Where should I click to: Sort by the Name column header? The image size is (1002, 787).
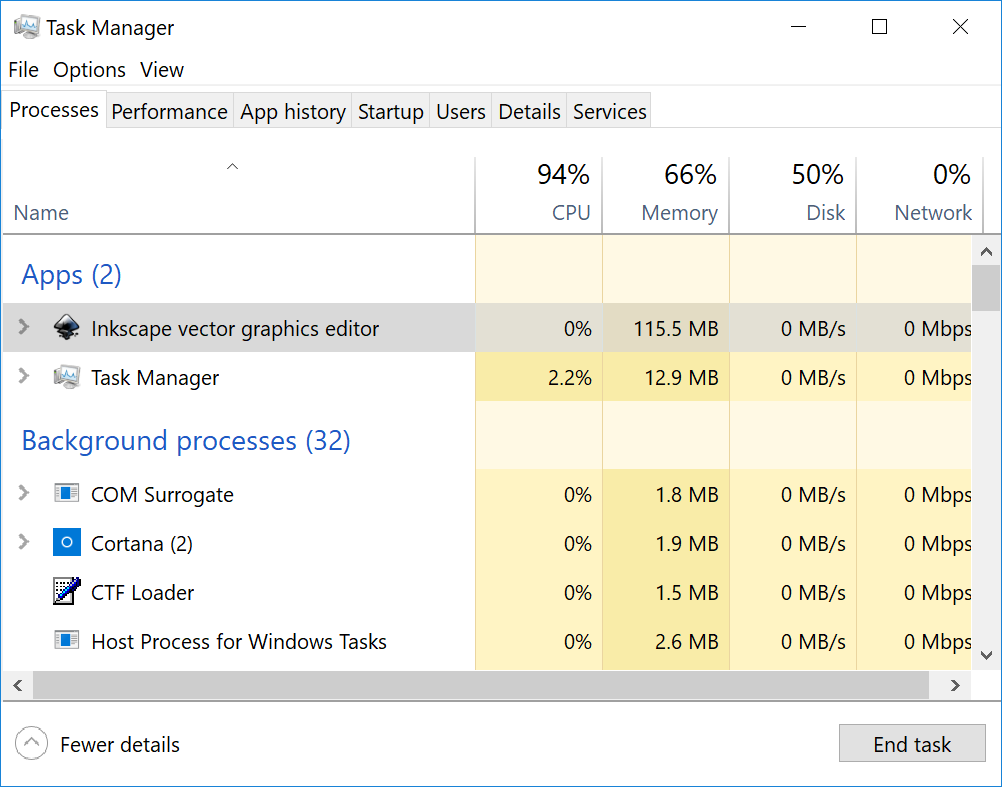238,195
